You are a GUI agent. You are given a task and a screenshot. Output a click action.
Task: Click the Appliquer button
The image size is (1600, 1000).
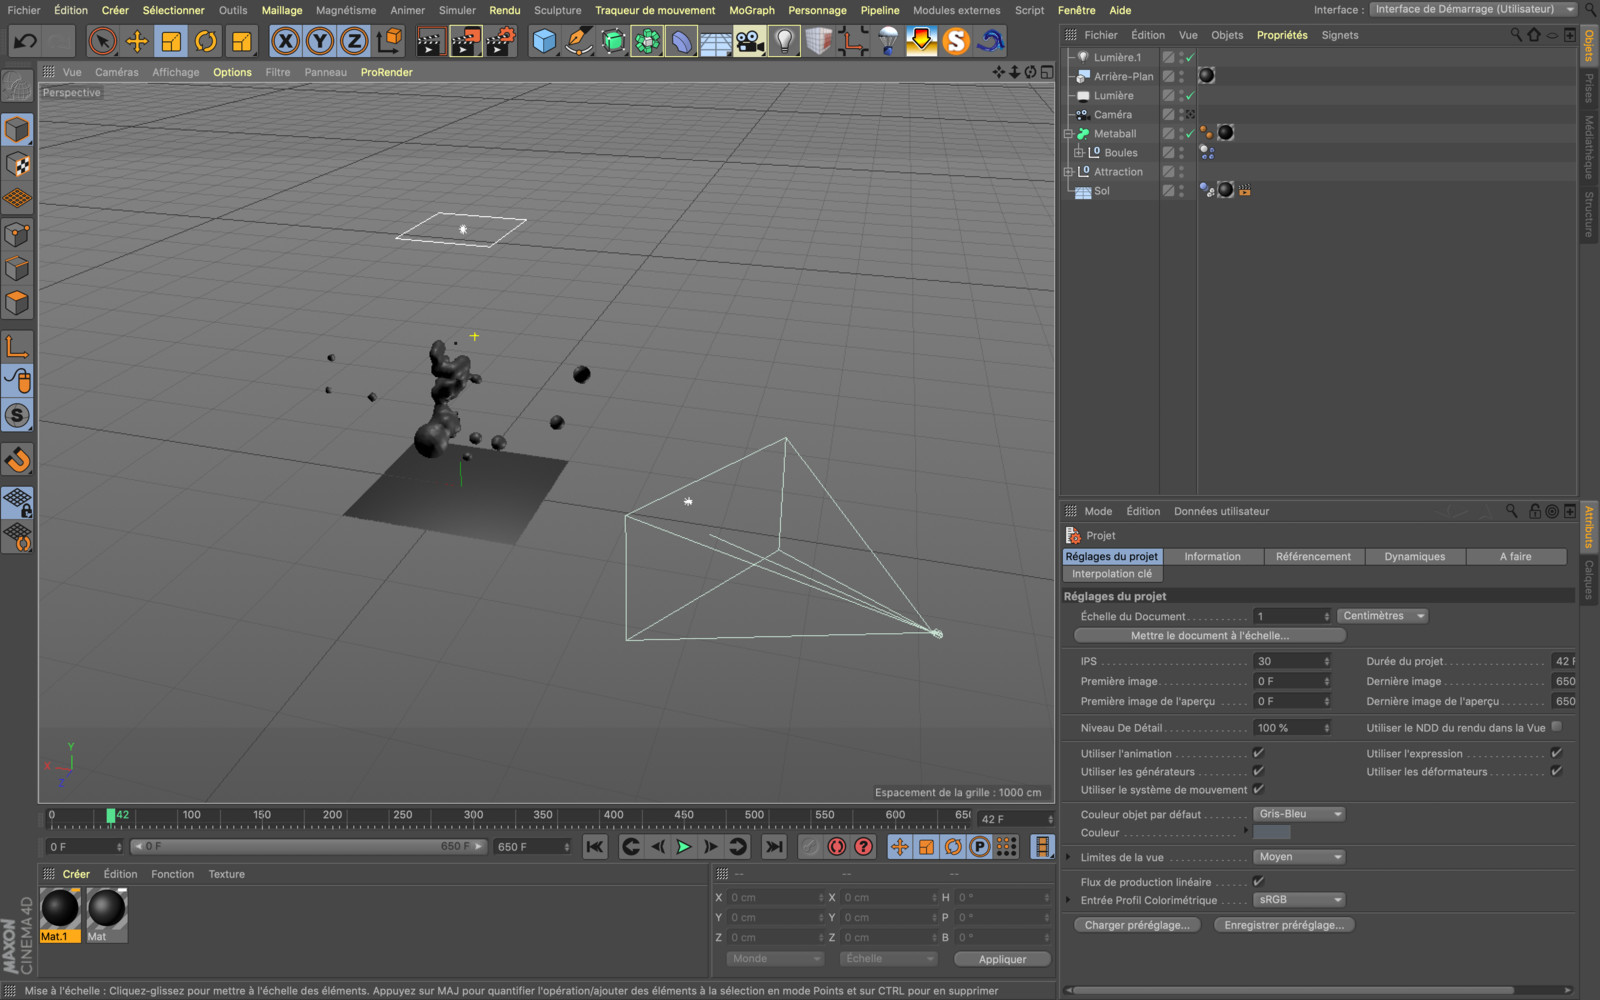1002,959
